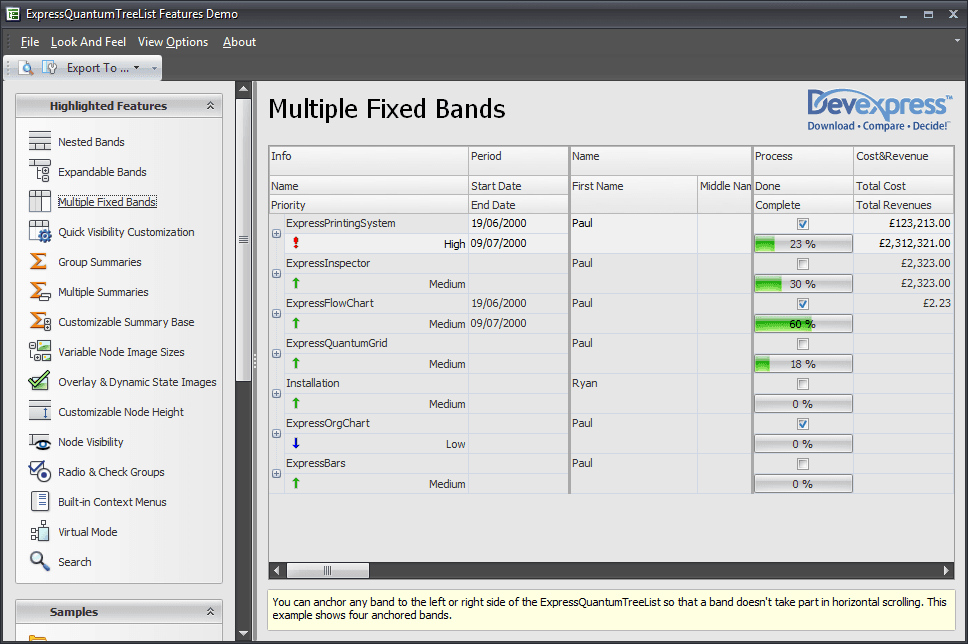Screen dimensions: 968x644
Task: Click the blue Low priority arrow icon
Action: click(296, 443)
